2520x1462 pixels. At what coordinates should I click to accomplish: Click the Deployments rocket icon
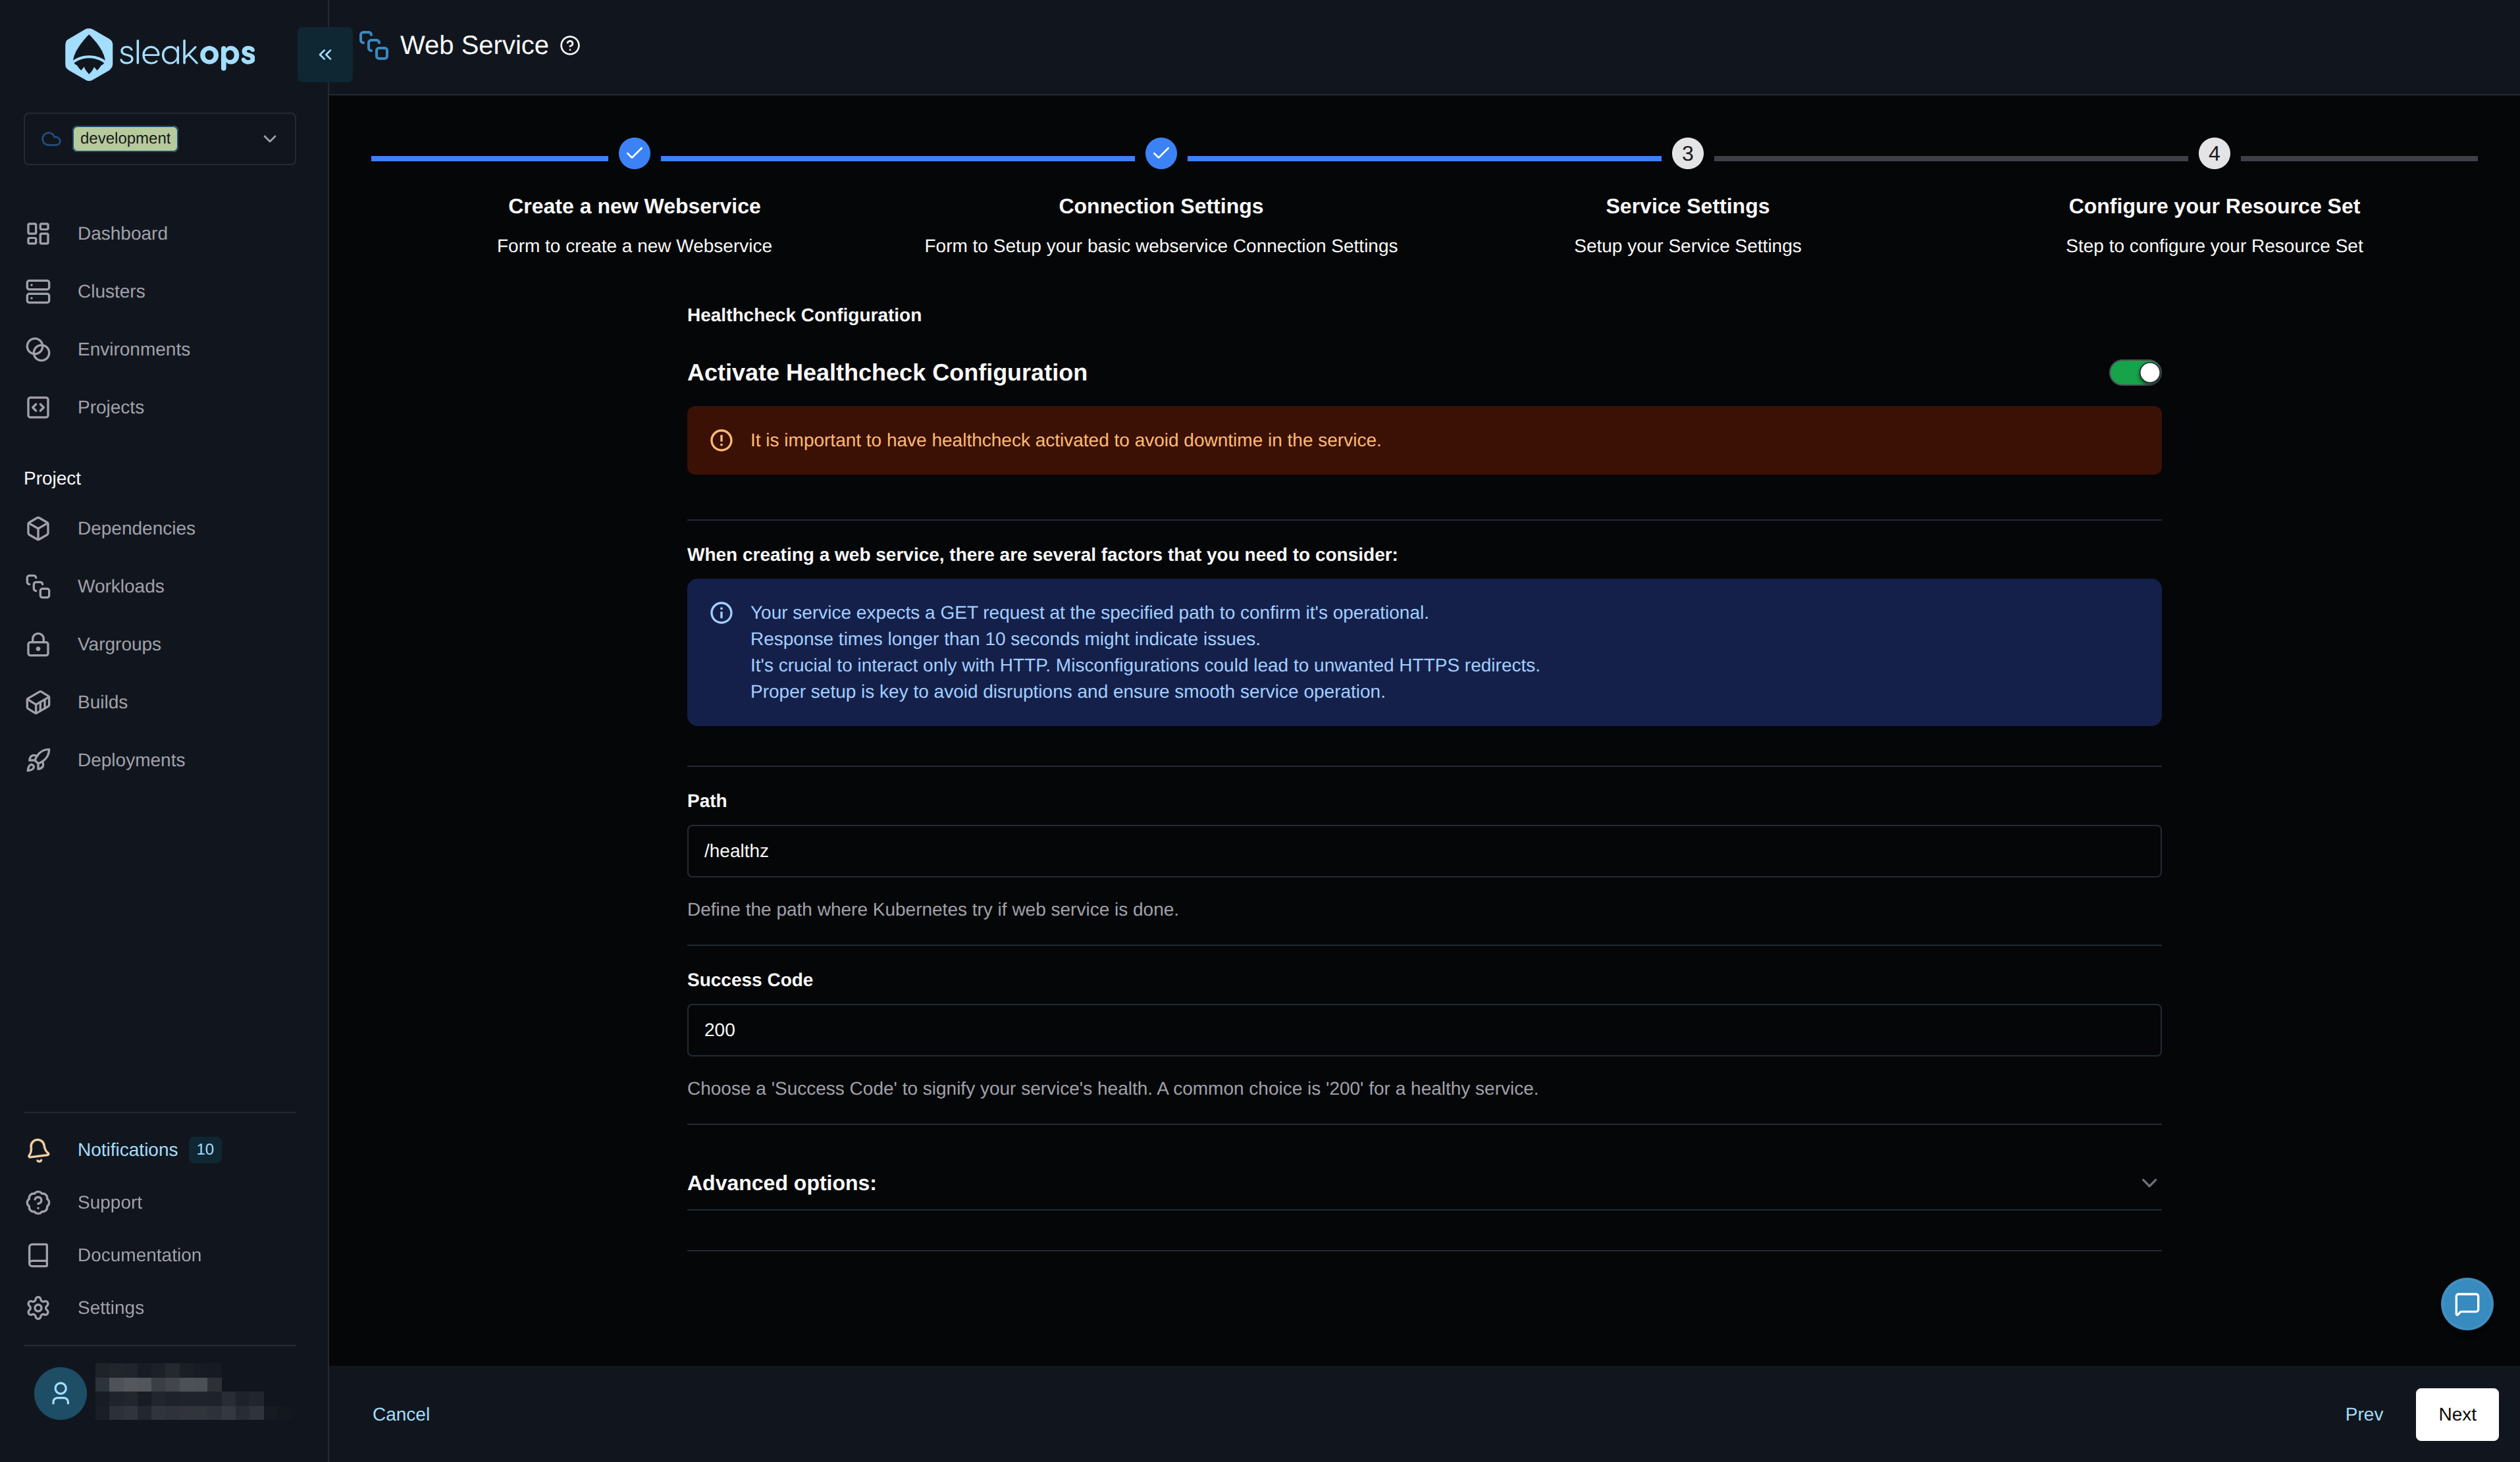click(38, 760)
